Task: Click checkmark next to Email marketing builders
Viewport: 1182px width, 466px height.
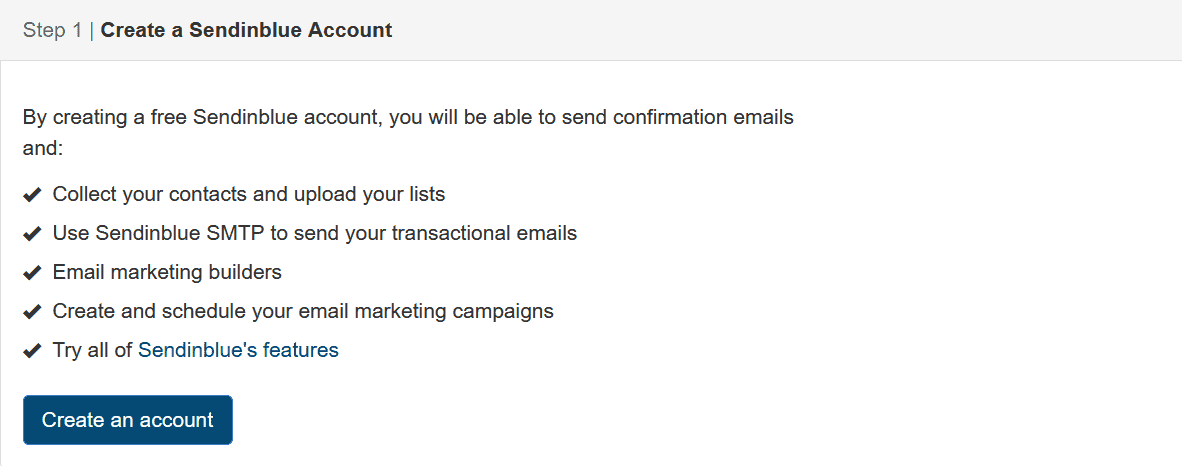Action: point(32,273)
